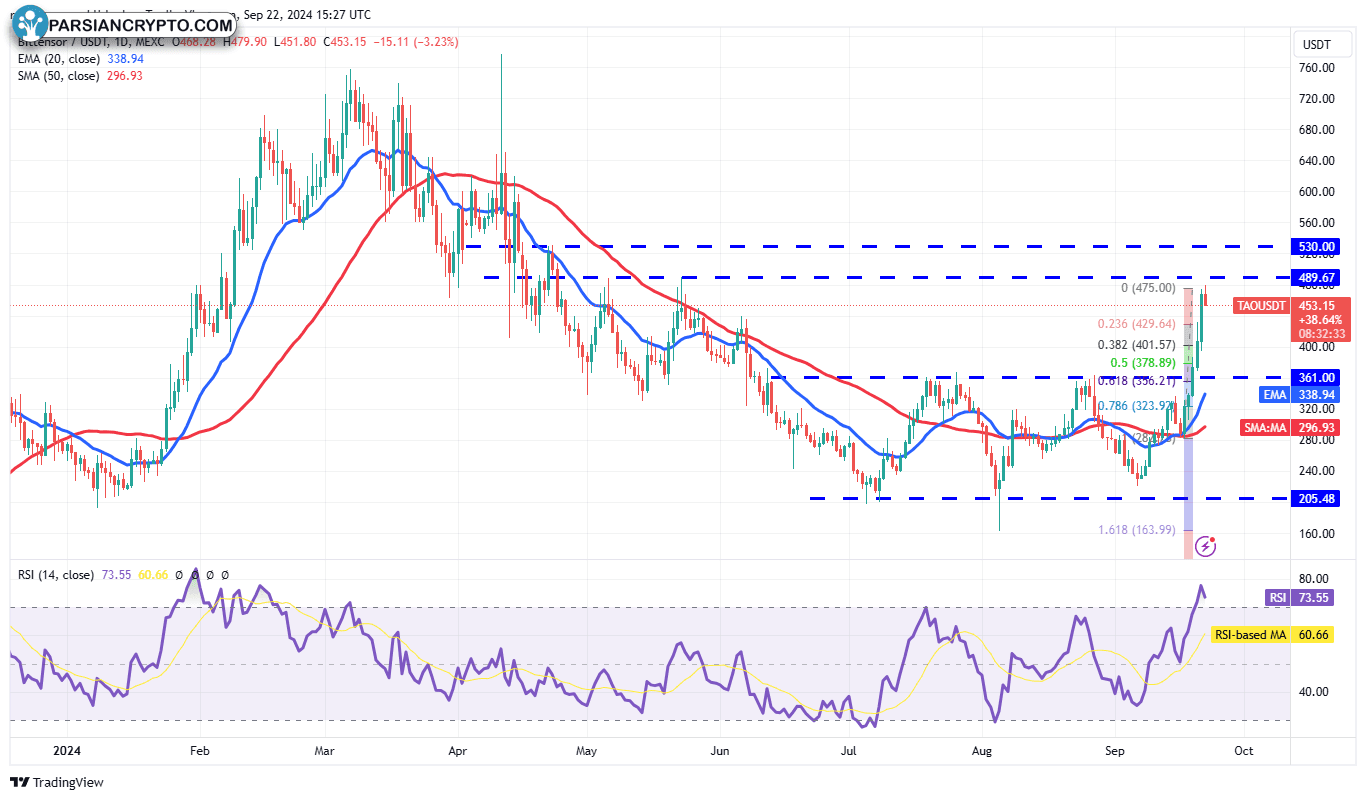The image size is (1366, 800).
Task: Click the Oct label on the time axis
Action: coord(1244,749)
